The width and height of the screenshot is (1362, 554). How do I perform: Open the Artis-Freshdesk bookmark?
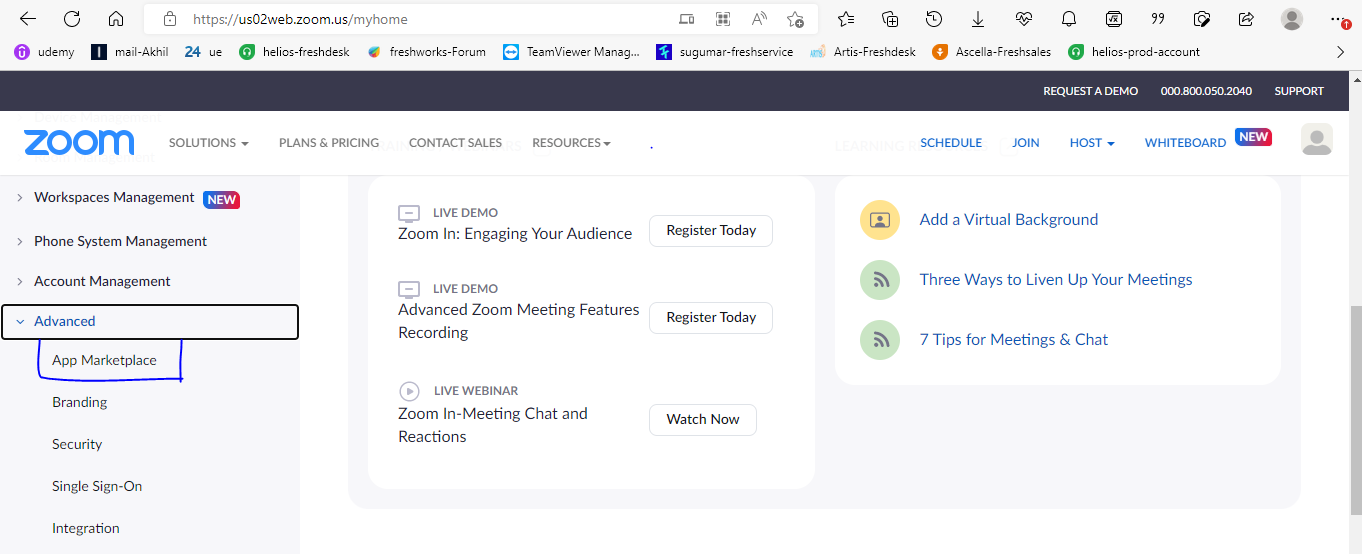click(862, 52)
